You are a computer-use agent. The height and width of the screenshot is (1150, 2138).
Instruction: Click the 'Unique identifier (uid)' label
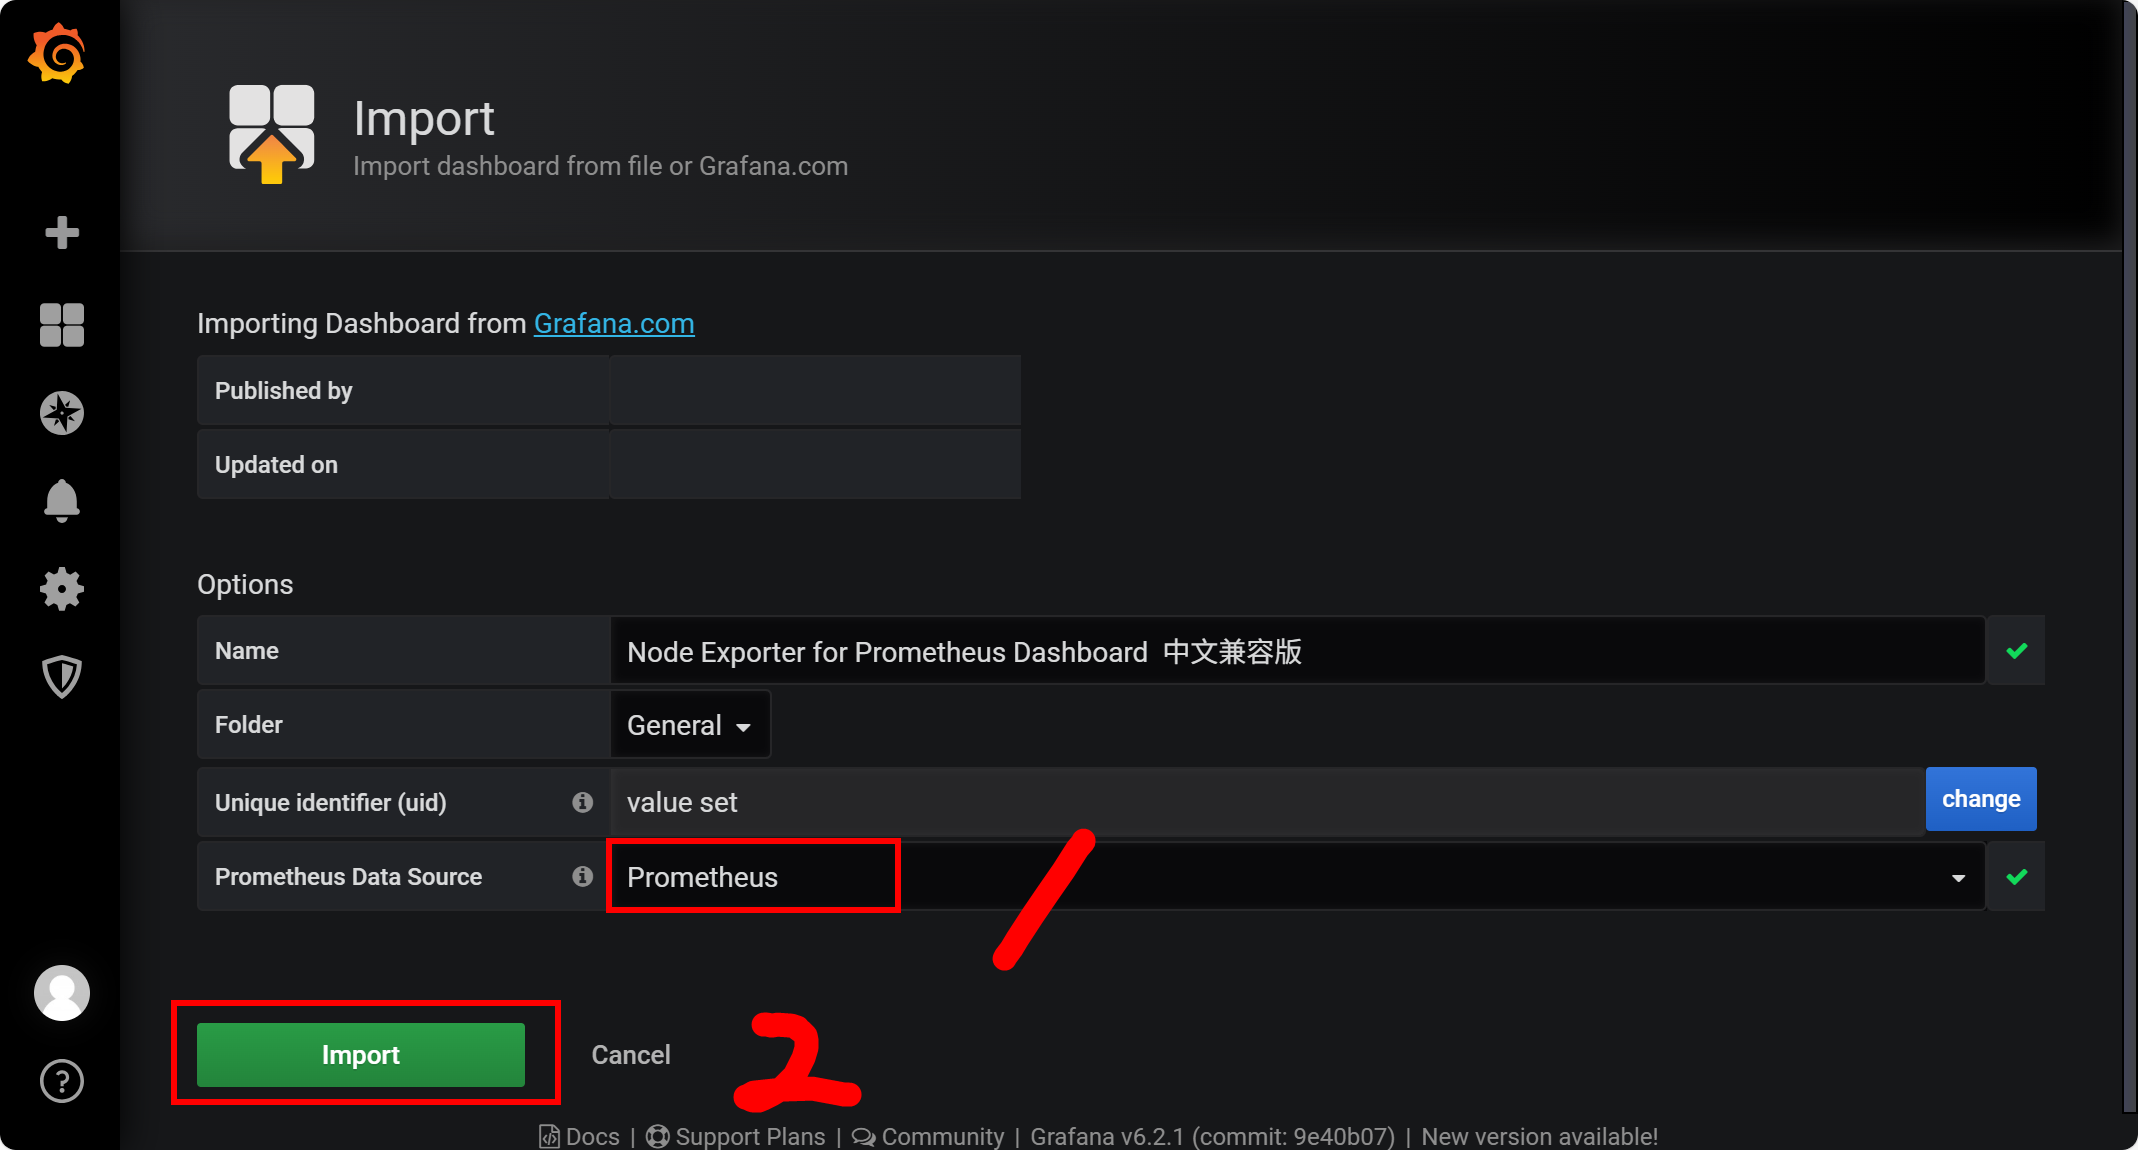331,803
